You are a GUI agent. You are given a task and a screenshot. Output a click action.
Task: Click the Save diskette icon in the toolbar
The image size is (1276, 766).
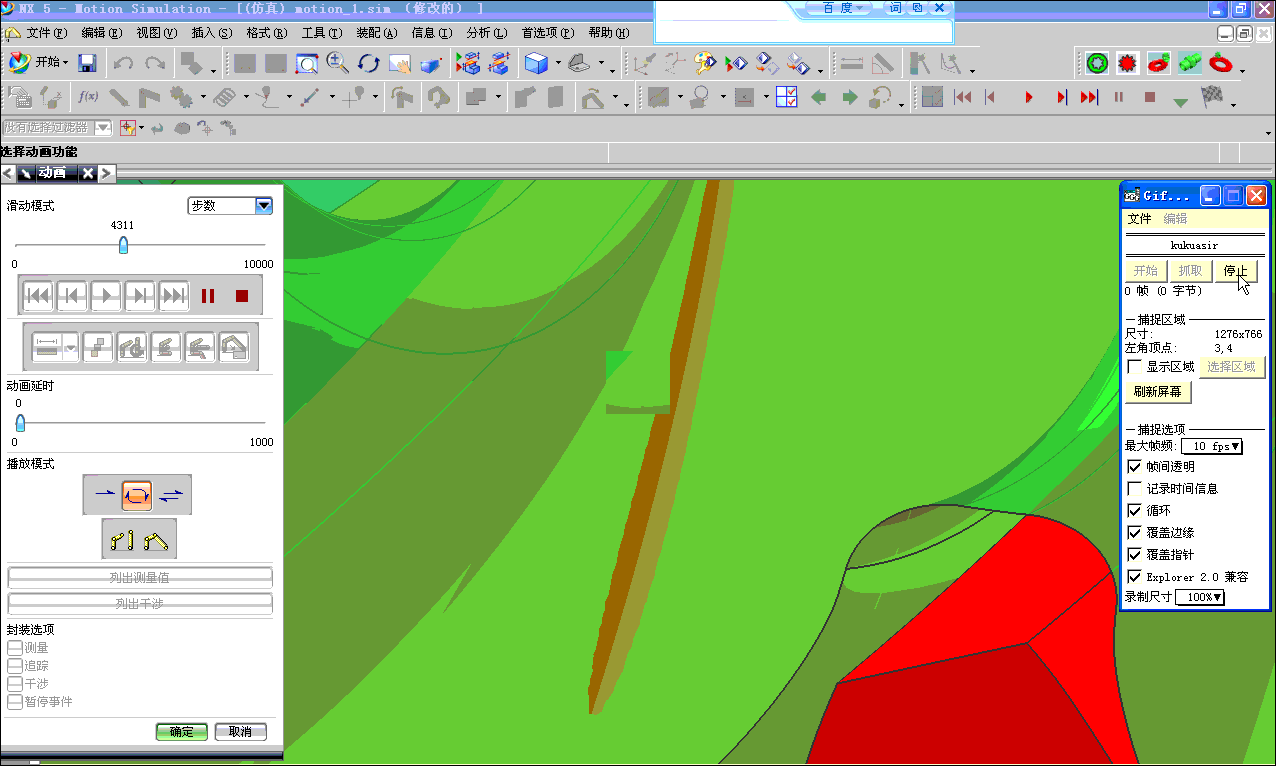click(x=87, y=63)
